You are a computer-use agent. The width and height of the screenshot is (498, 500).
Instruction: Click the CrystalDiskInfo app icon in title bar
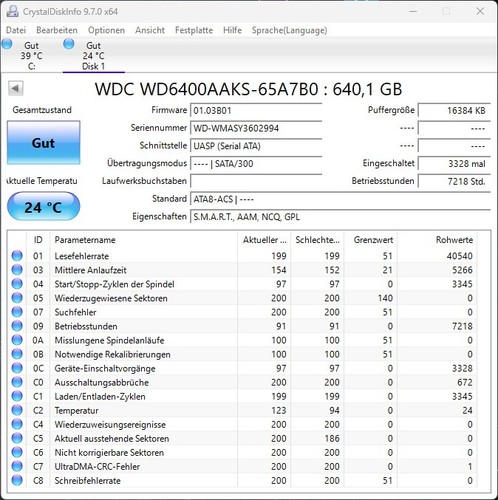pyautogui.click(x=12, y=11)
